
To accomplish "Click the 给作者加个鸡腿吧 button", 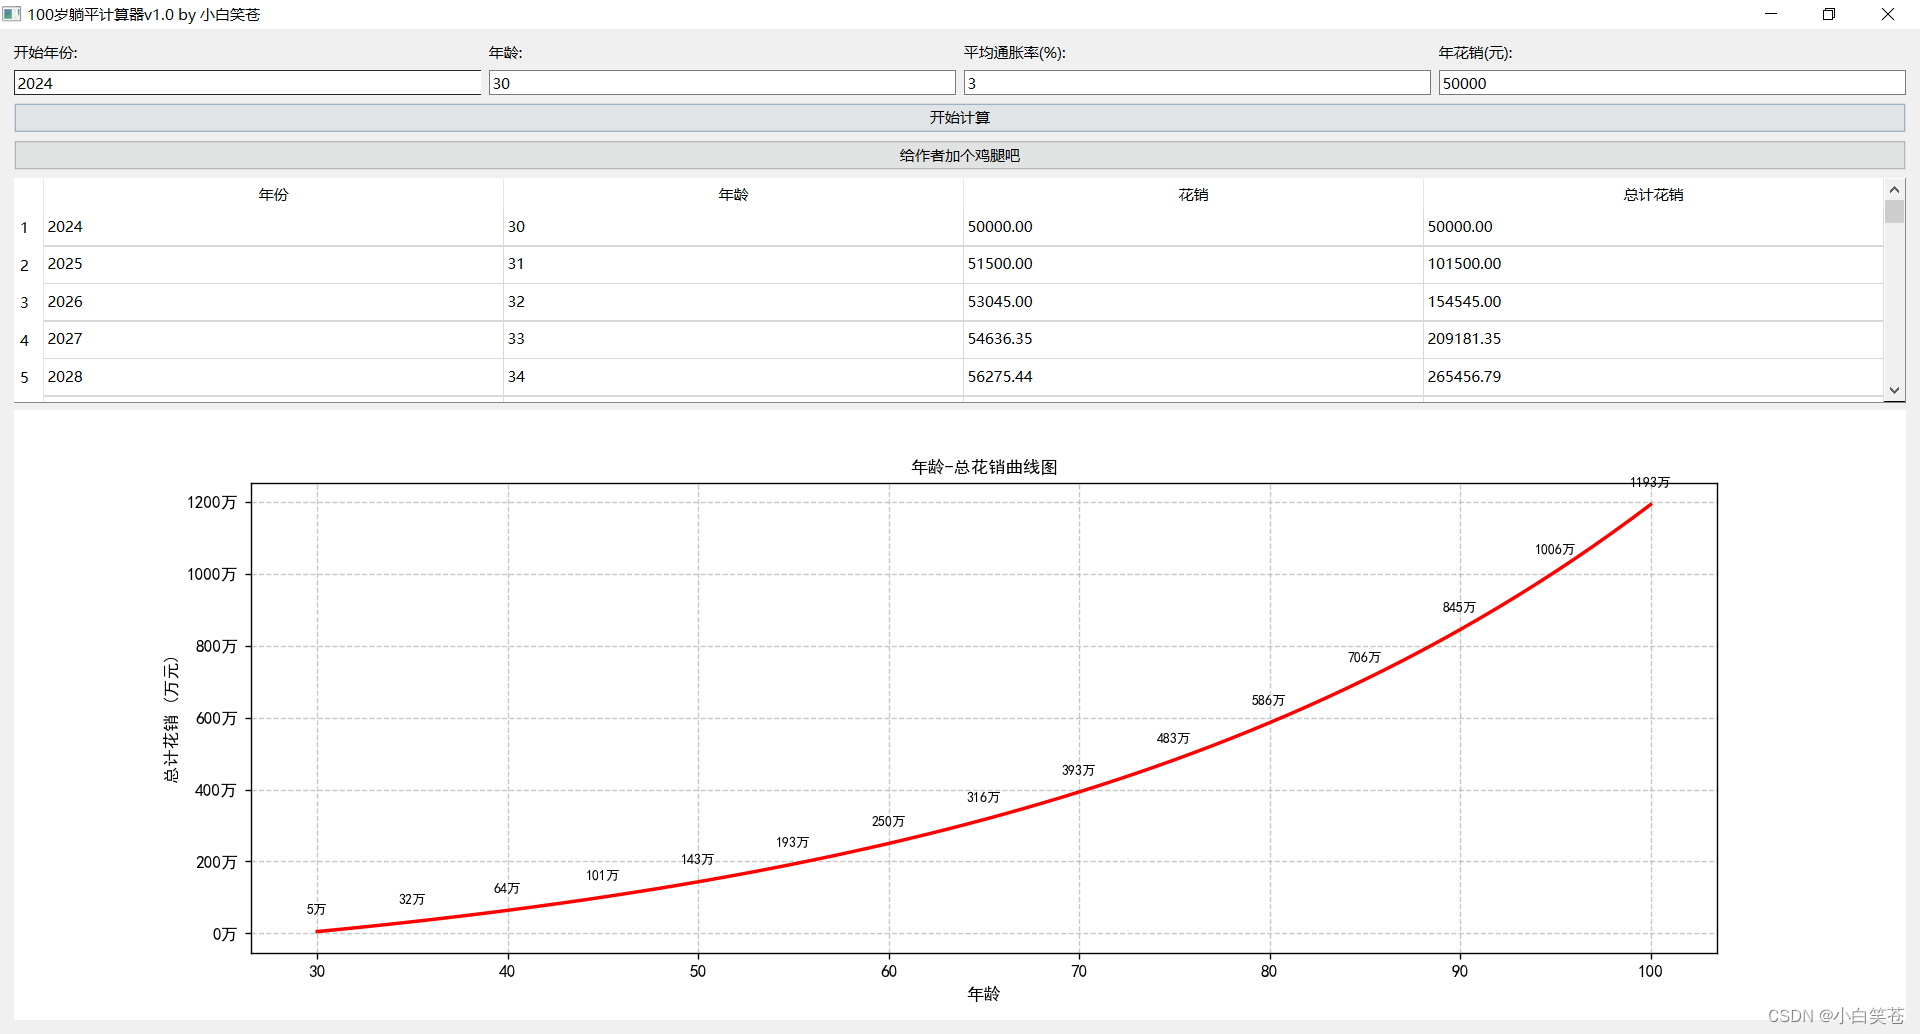I will coord(960,156).
